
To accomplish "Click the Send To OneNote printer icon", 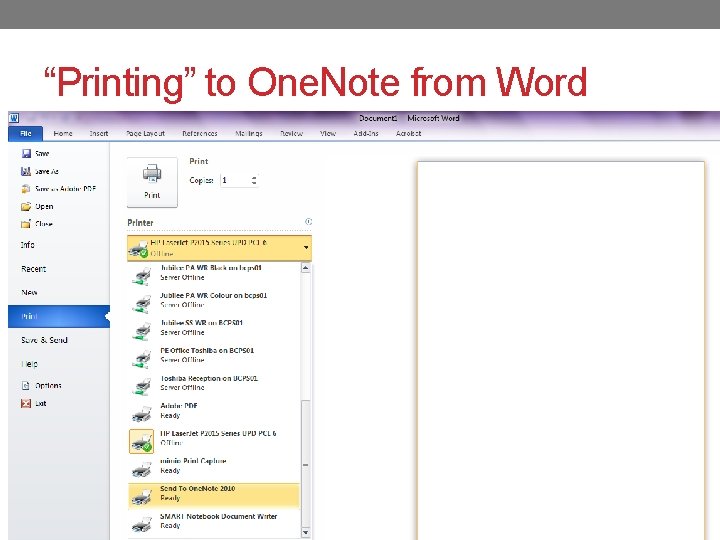I will (x=141, y=497).
